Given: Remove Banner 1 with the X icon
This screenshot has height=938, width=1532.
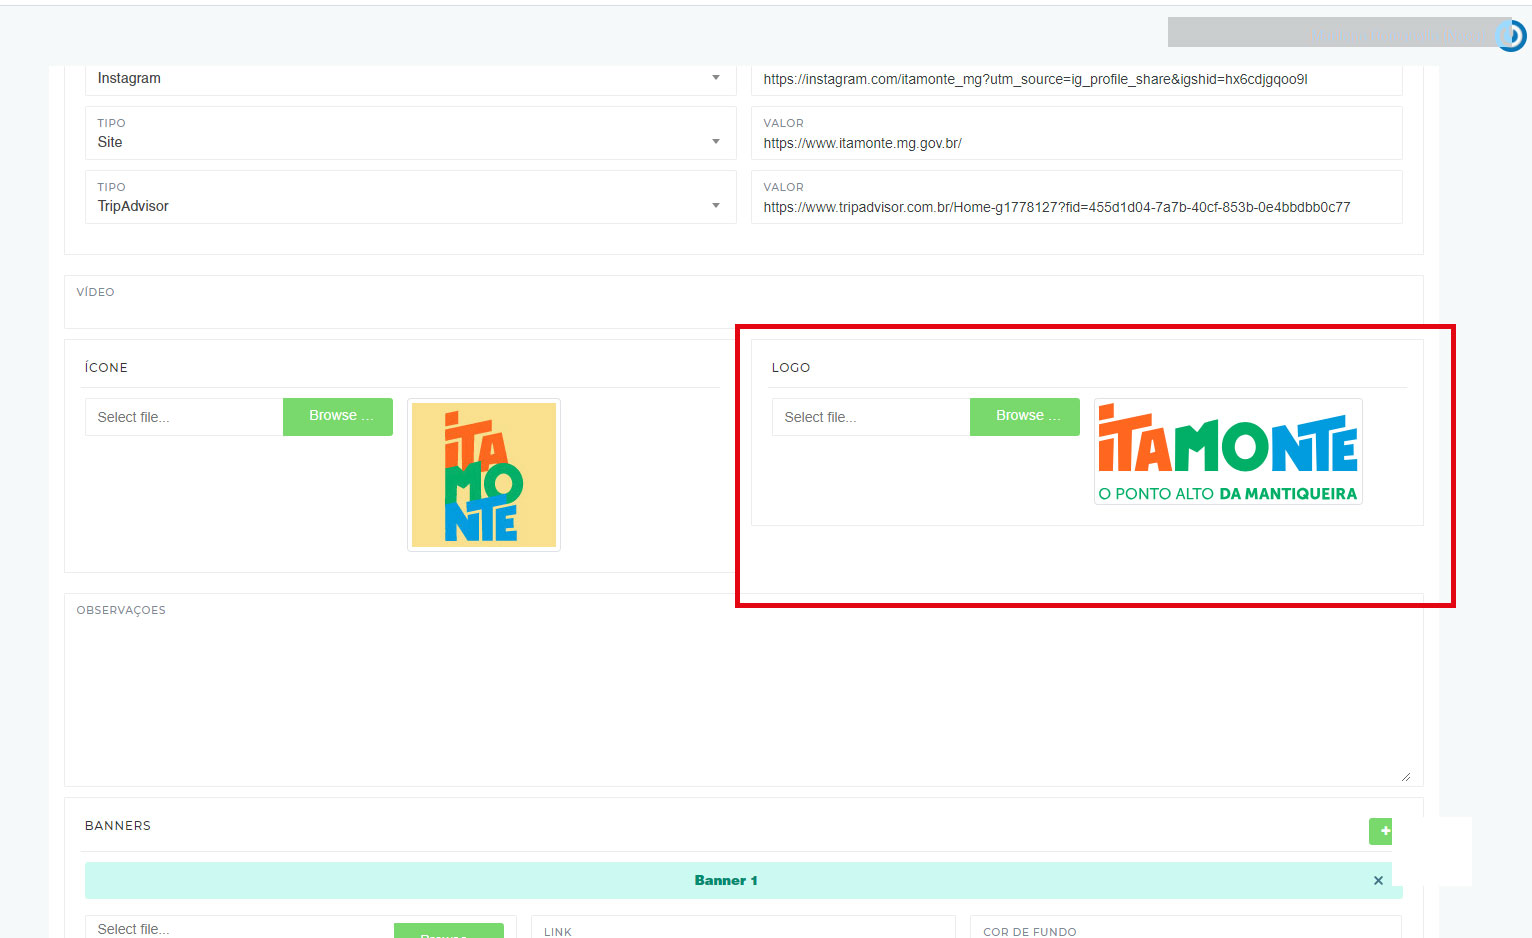Looking at the screenshot, I should [1378, 881].
